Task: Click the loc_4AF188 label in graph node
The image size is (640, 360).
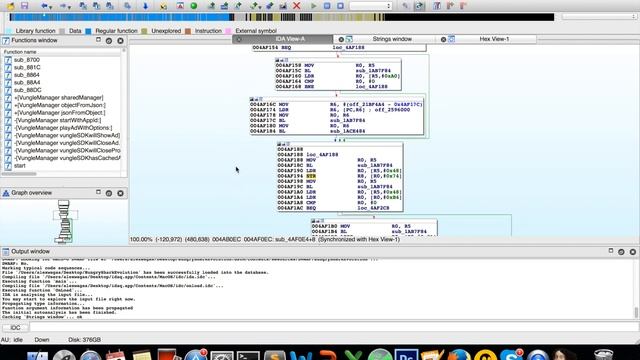Action: point(322,155)
